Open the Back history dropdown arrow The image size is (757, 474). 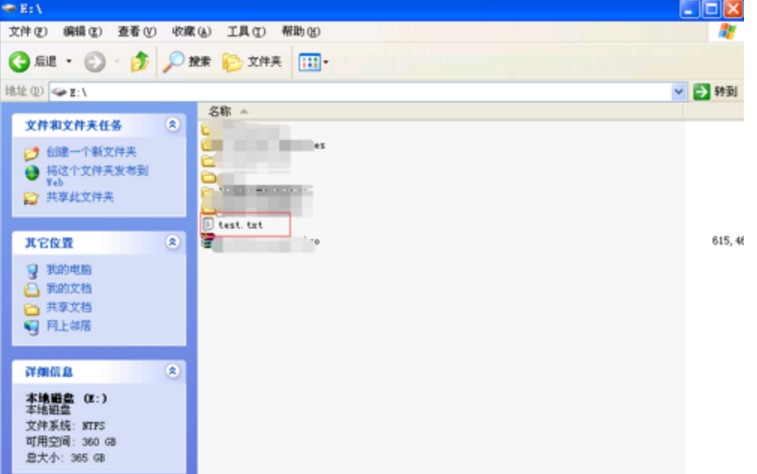coord(69,61)
